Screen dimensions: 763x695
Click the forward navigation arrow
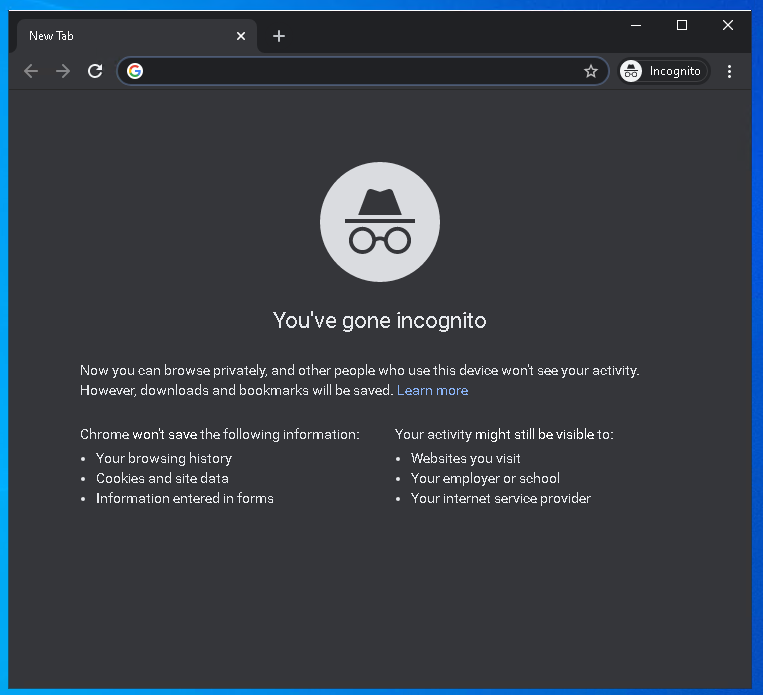pos(63,71)
